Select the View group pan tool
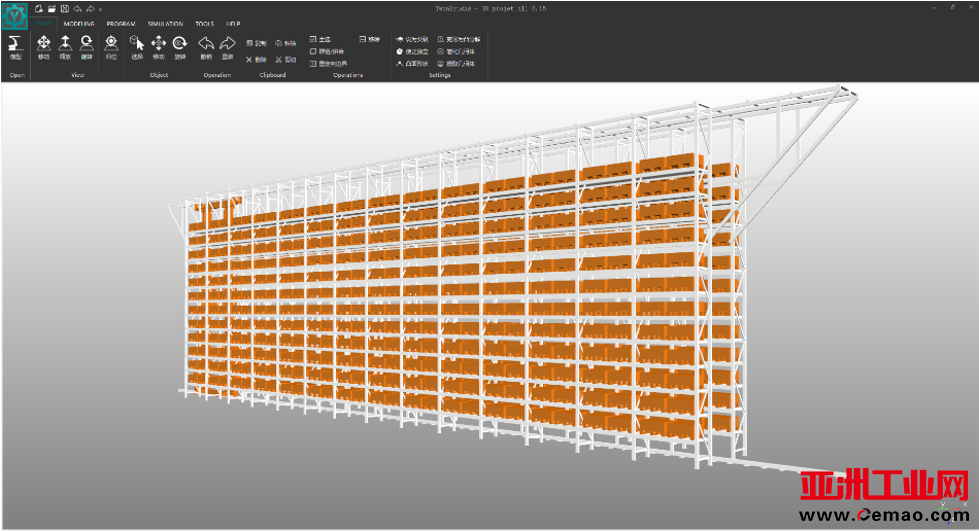The image size is (979, 531). 44,47
